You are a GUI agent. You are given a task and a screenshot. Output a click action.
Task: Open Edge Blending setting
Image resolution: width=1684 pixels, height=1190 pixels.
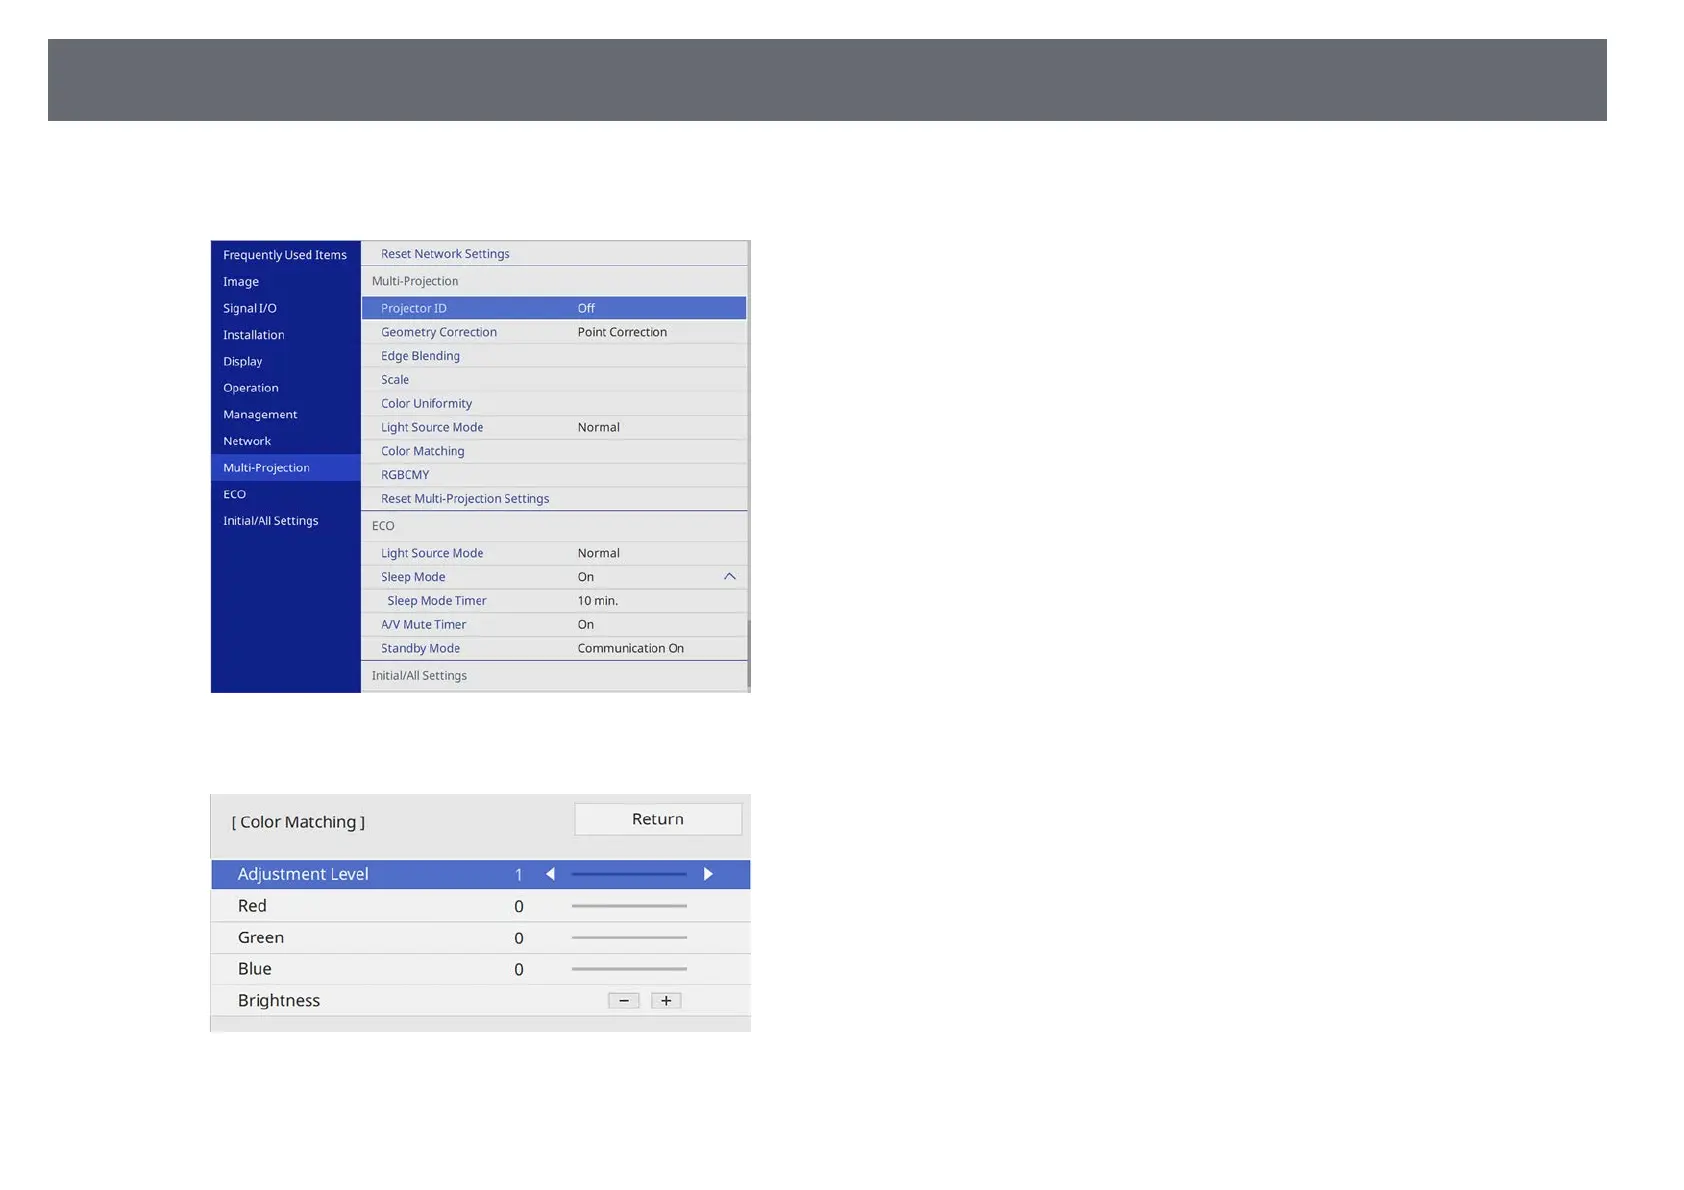pos(554,356)
